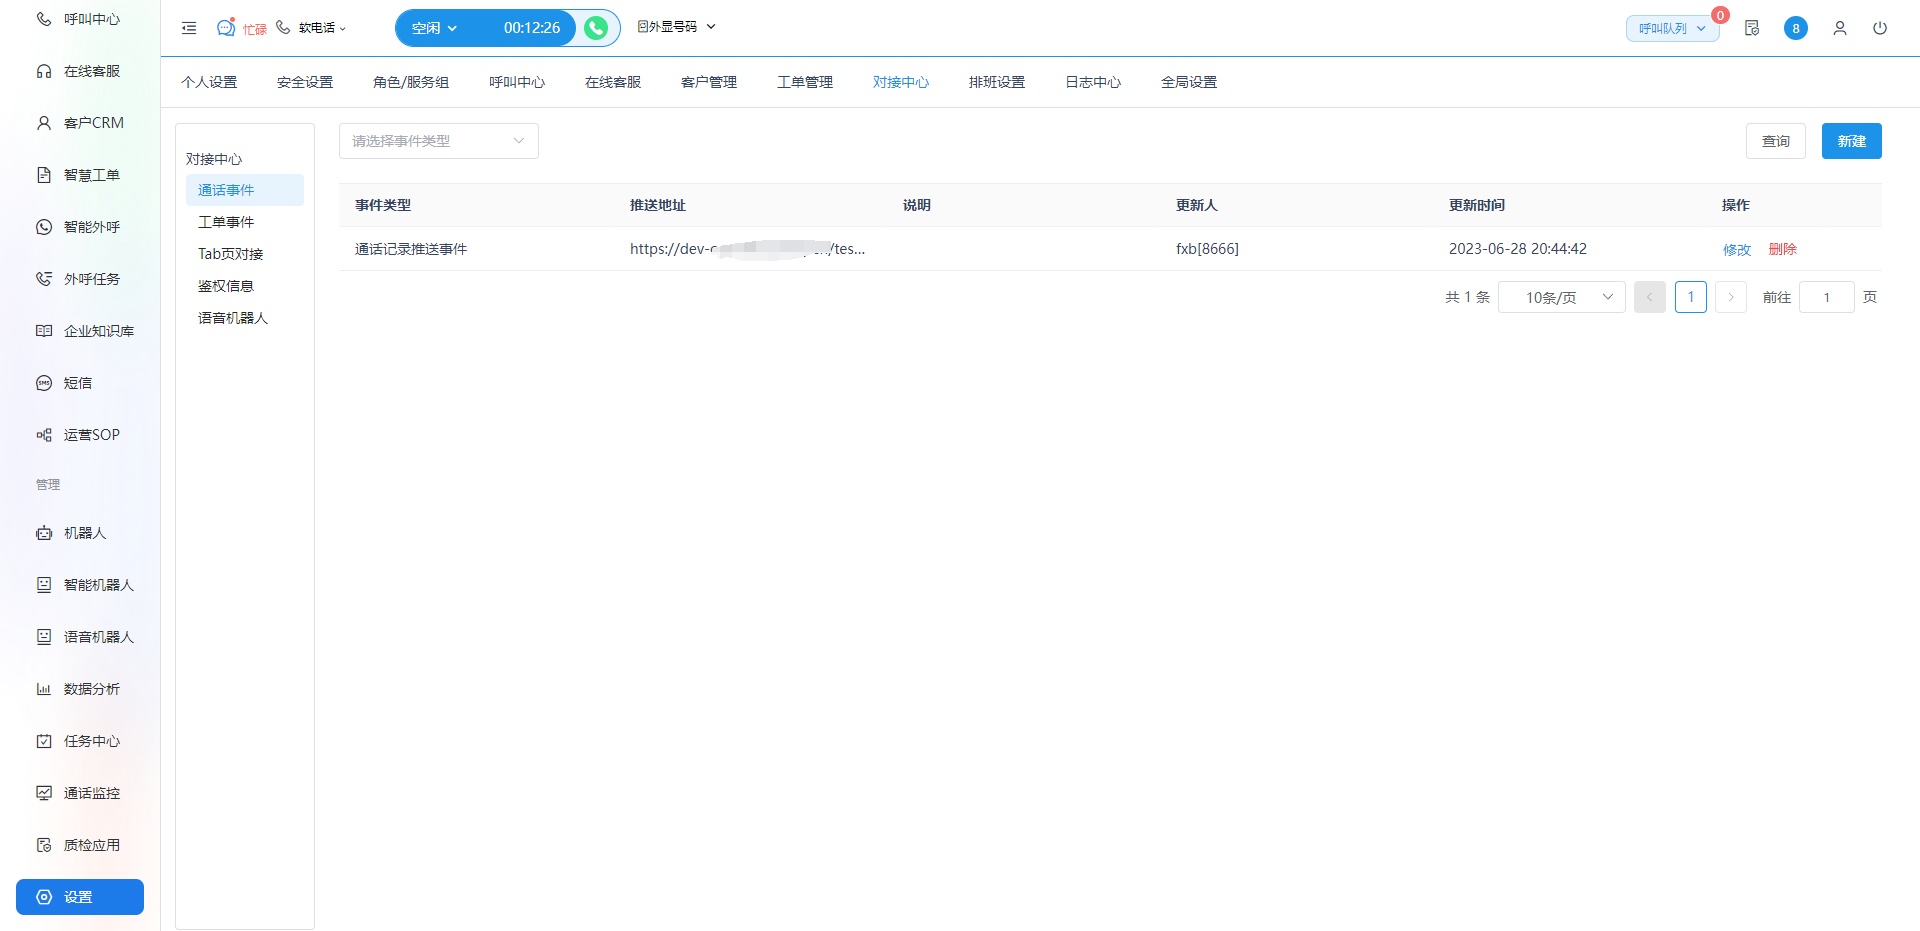Screen dimensions: 1920x931
Task: Click previous page arrow in pagination
Action: [1650, 297]
